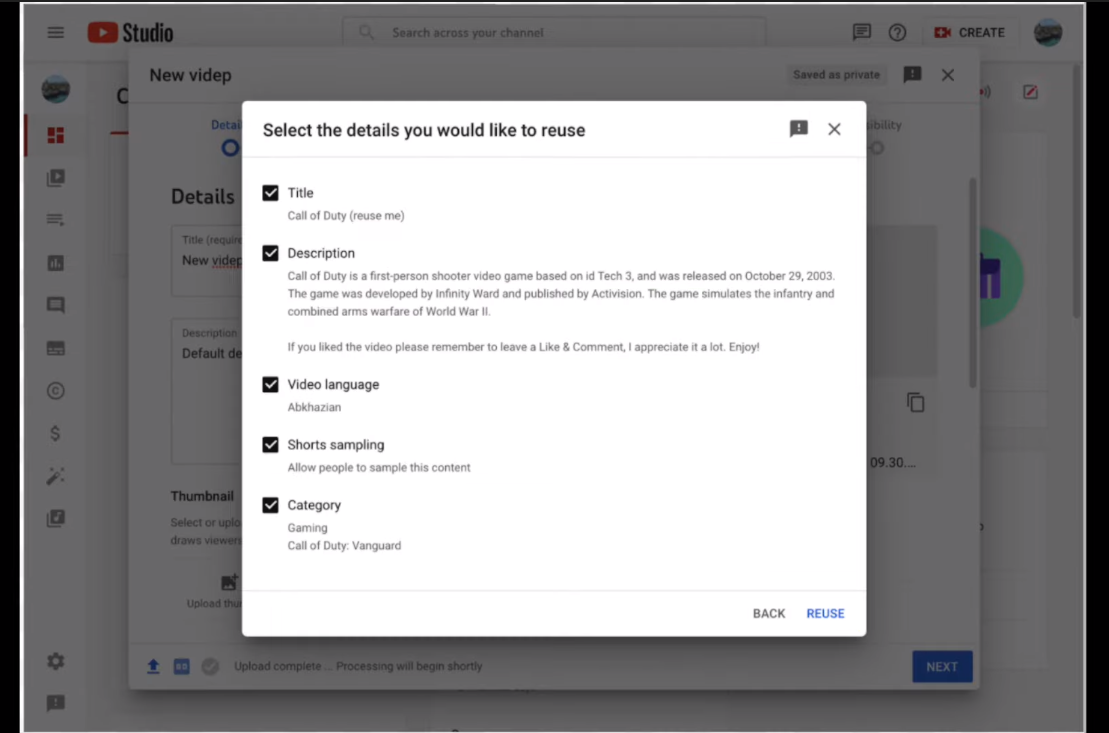The image size is (1109, 733).
Task: Open Subtitles in the sidebar
Action: (x=55, y=348)
